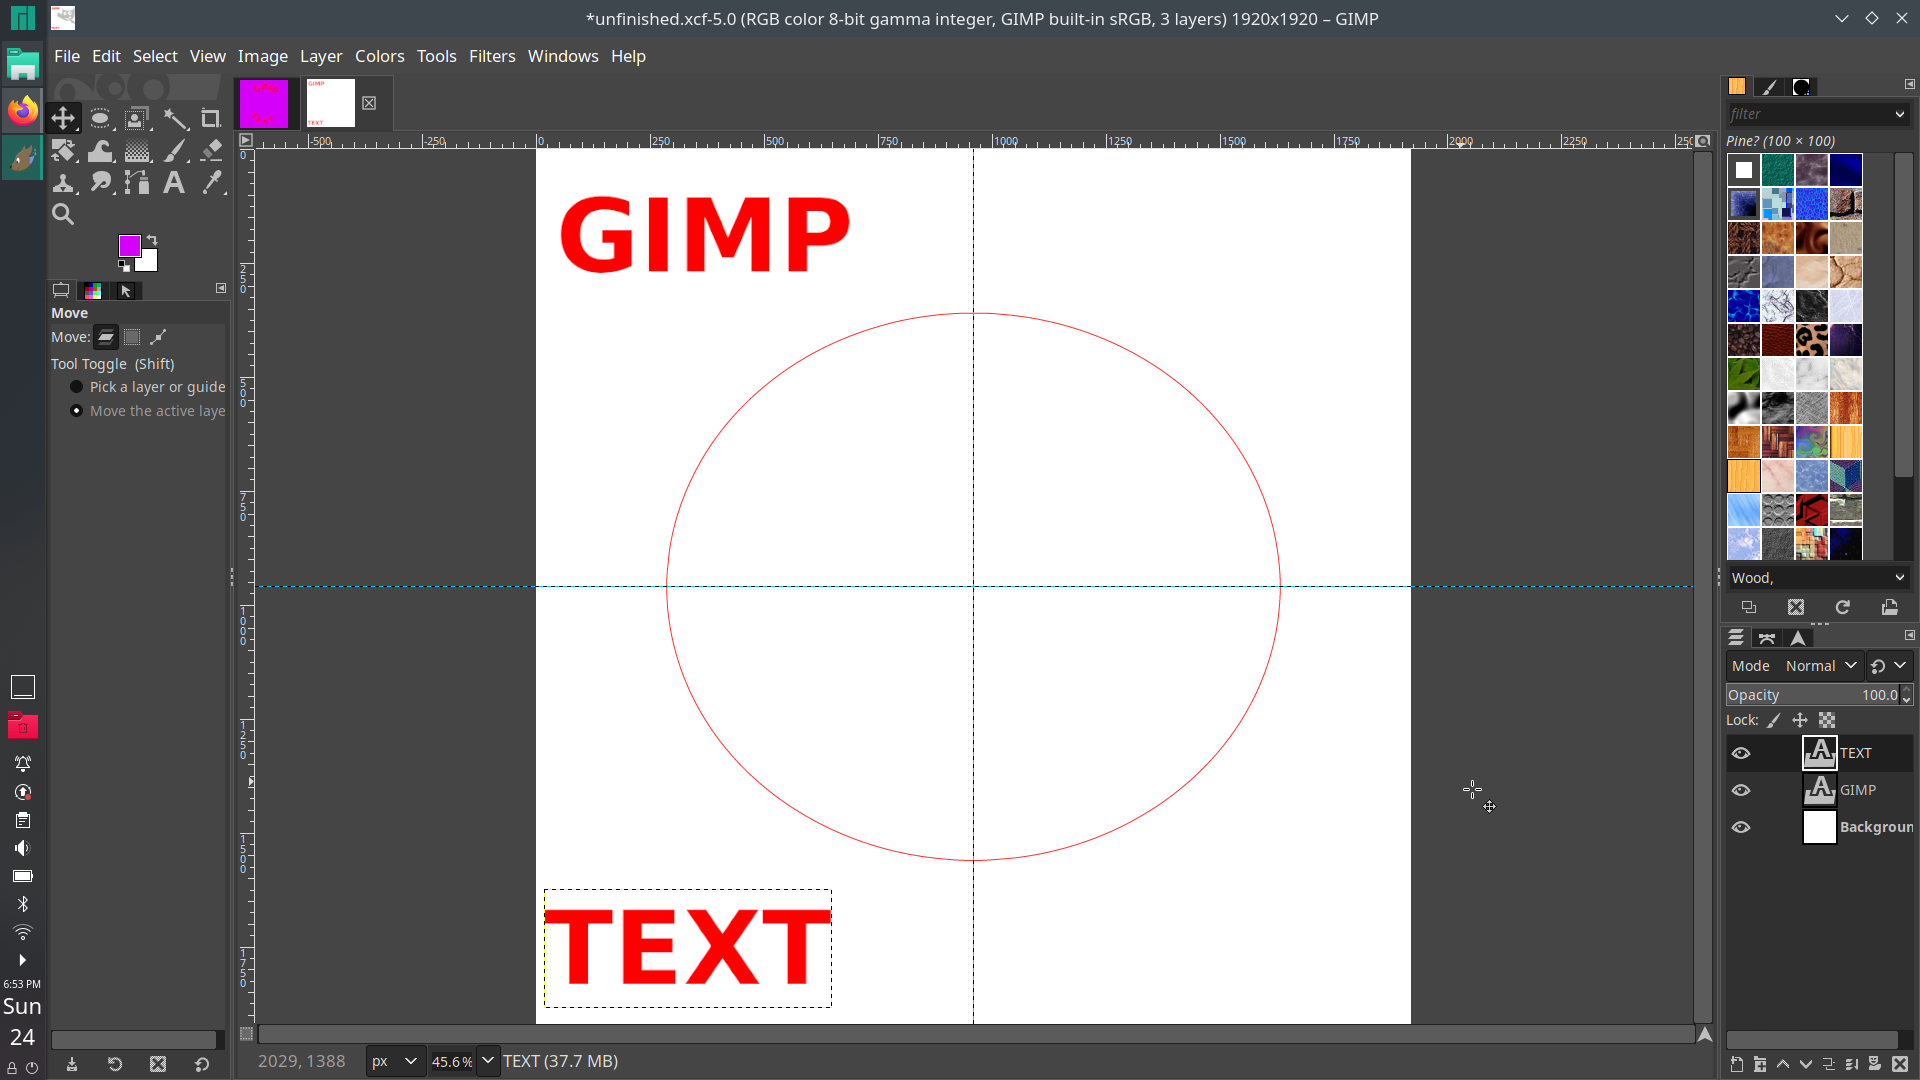1920x1080 pixels.
Task: Open the patterns filter dropdown
Action: coord(1900,114)
